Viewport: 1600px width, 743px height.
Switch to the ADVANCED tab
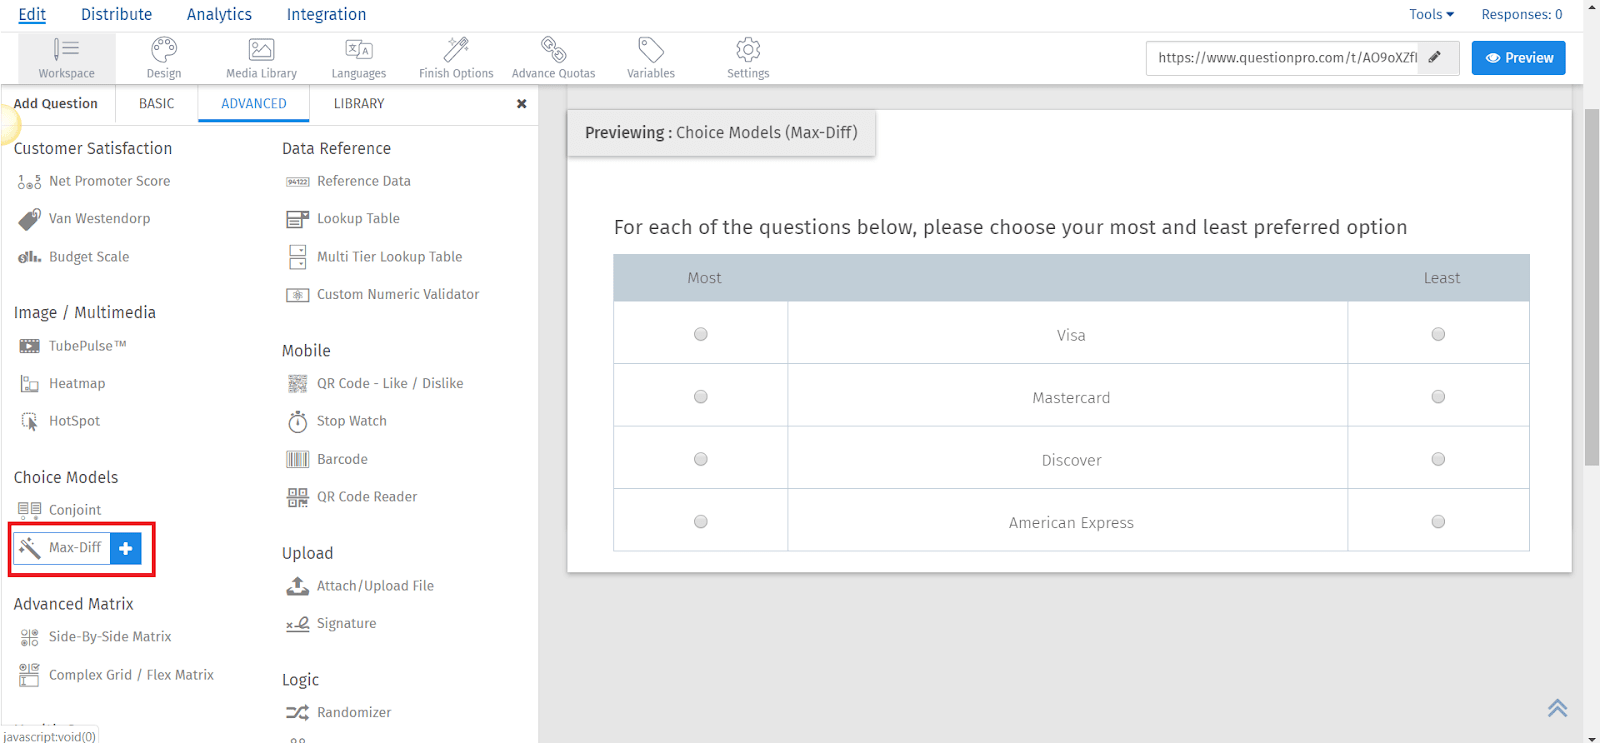point(254,104)
